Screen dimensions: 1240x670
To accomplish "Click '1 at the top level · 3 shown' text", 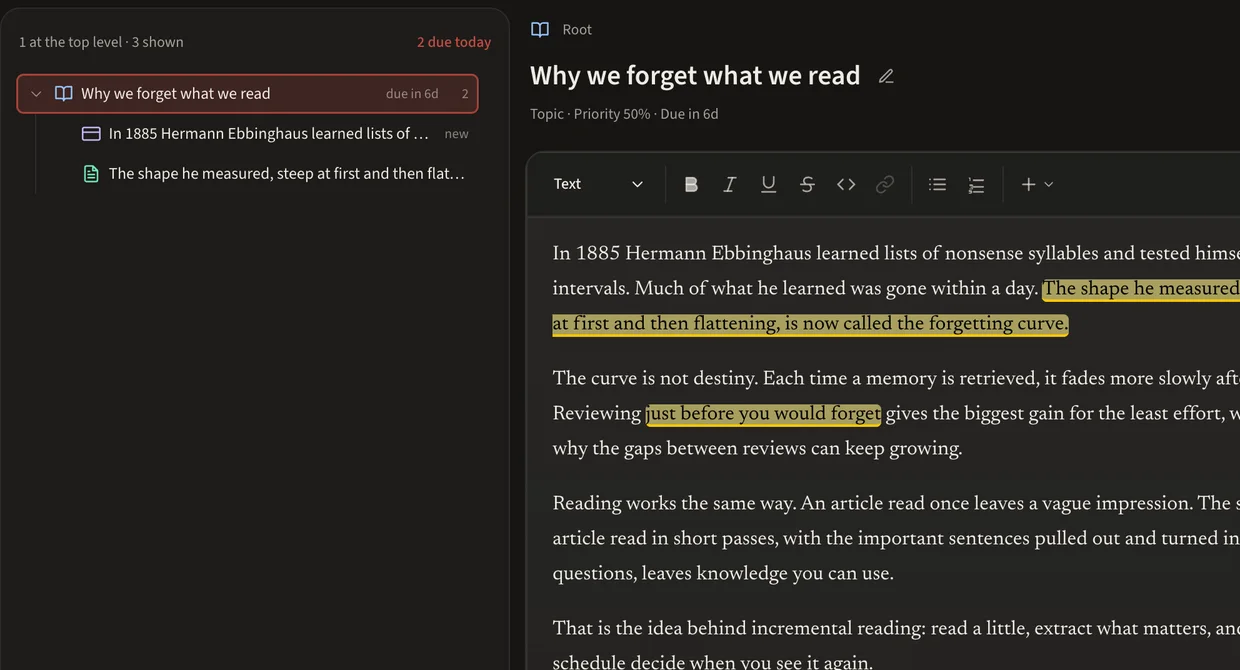I will pos(101,42).
